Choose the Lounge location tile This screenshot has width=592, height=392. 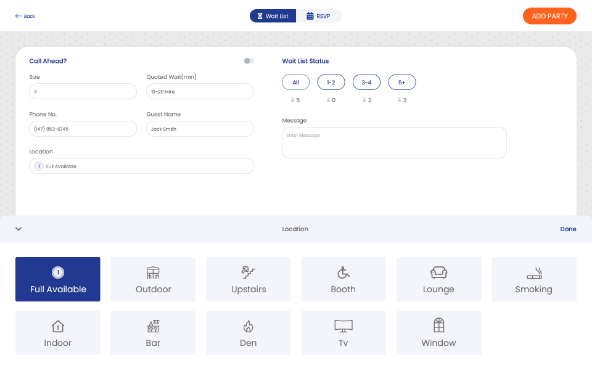439,279
